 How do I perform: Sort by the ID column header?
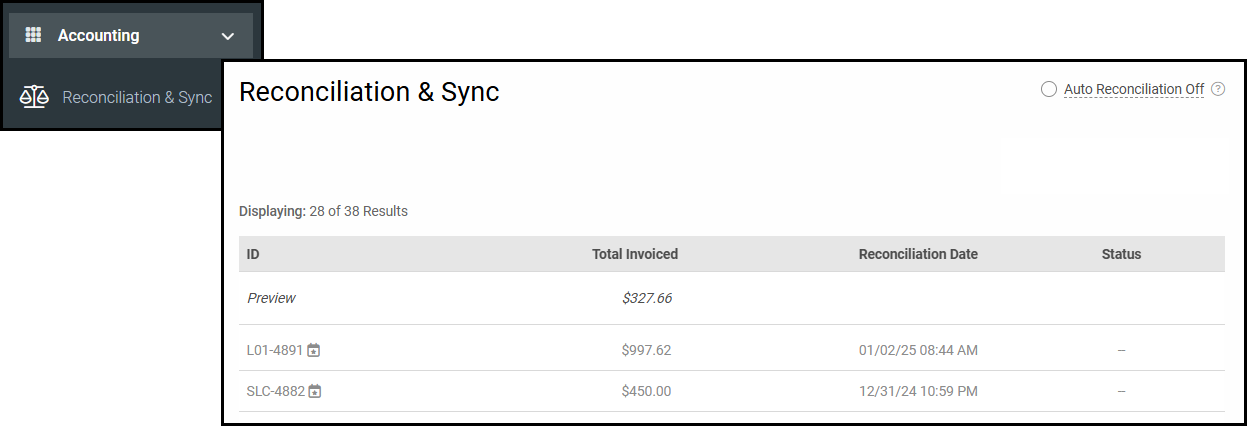253,254
